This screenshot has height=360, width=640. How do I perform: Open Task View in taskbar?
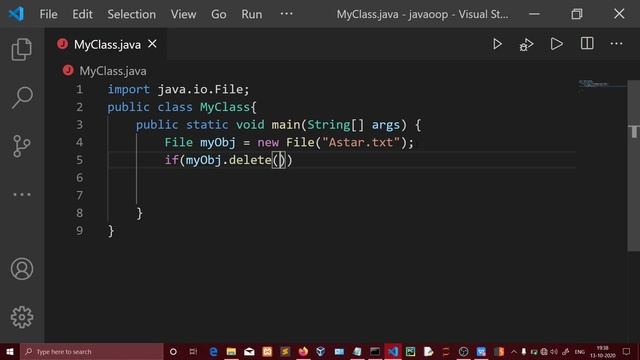pos(193,351)
